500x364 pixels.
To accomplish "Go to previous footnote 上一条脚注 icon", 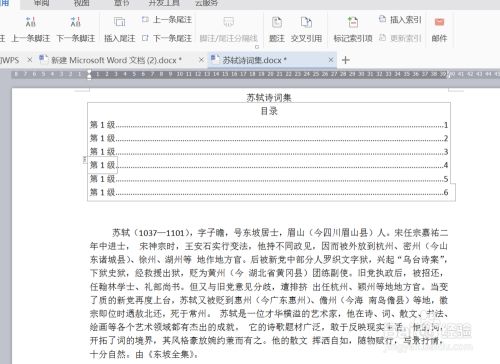I will tap(31, 22).
